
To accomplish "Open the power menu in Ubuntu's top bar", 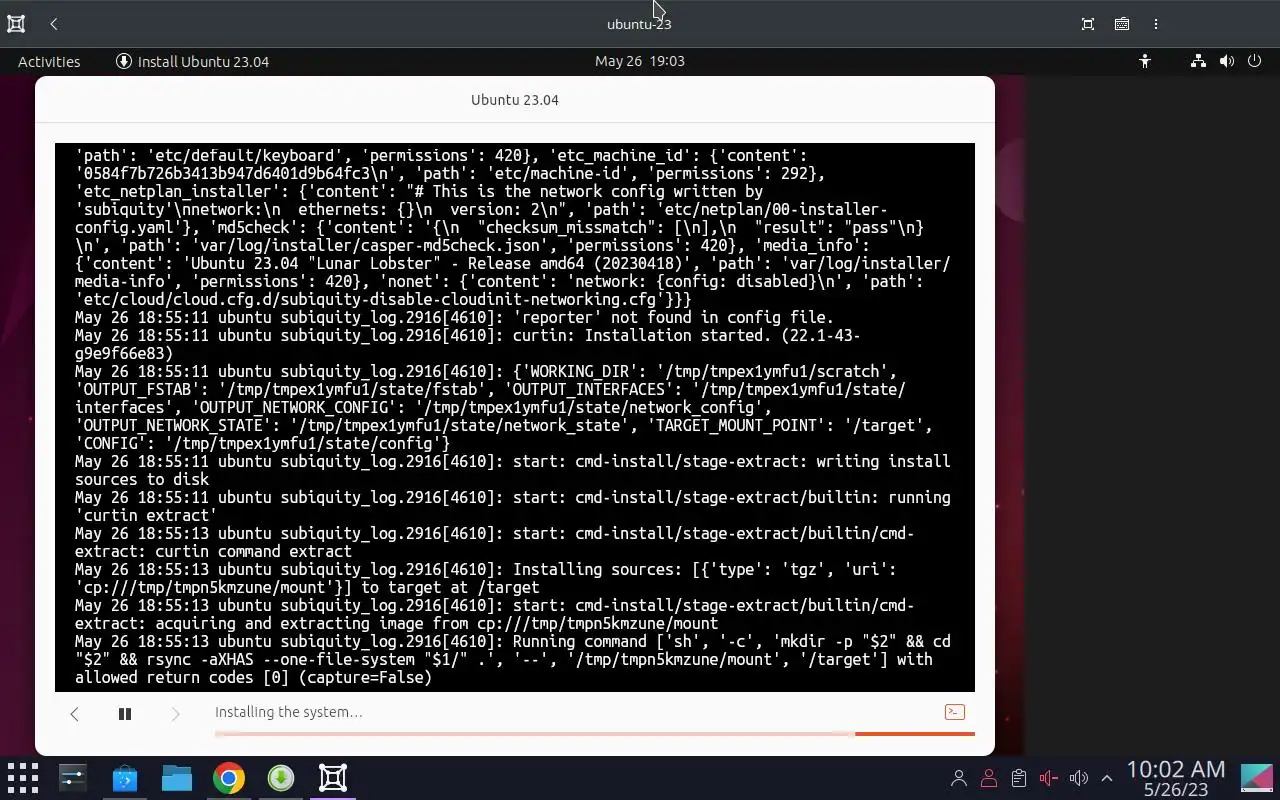I will [x=1255, y=61].
